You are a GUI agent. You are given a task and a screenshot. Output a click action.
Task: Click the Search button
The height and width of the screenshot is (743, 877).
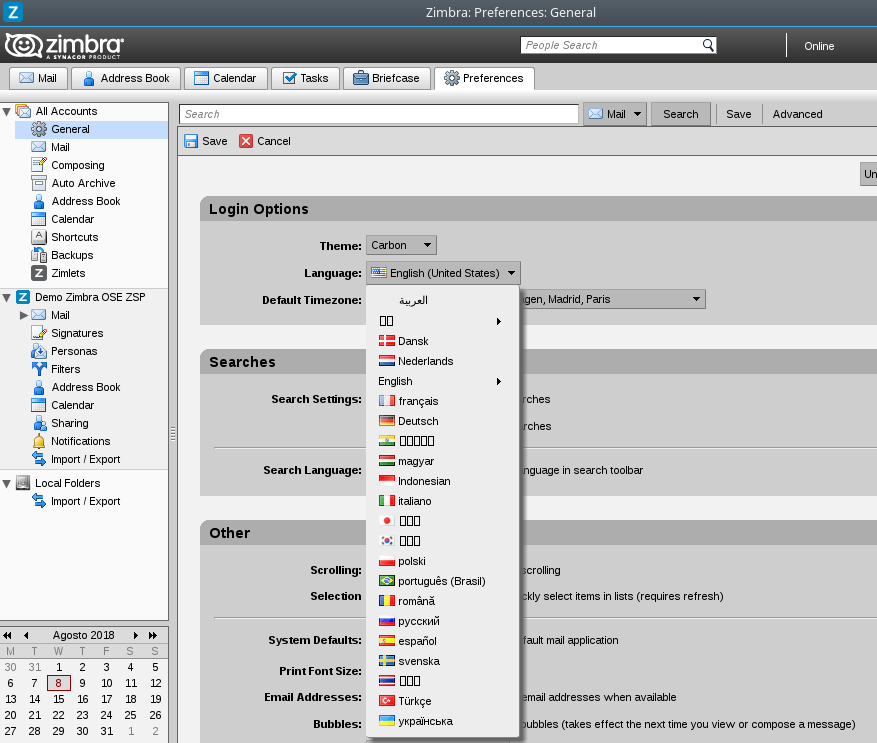click(x=681, y=114)
